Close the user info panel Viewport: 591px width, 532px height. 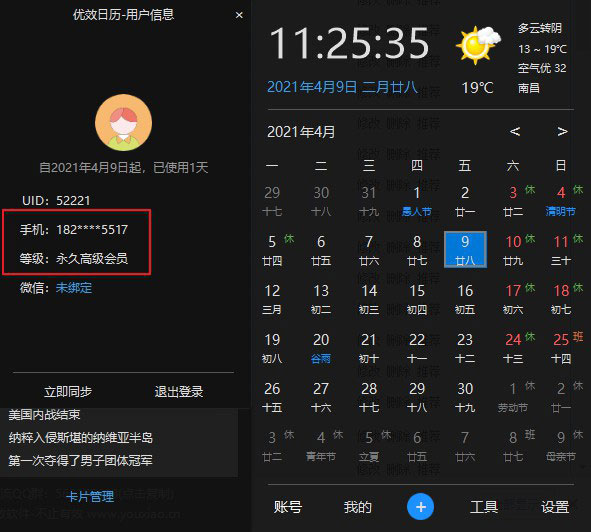[x=239, y=15]
